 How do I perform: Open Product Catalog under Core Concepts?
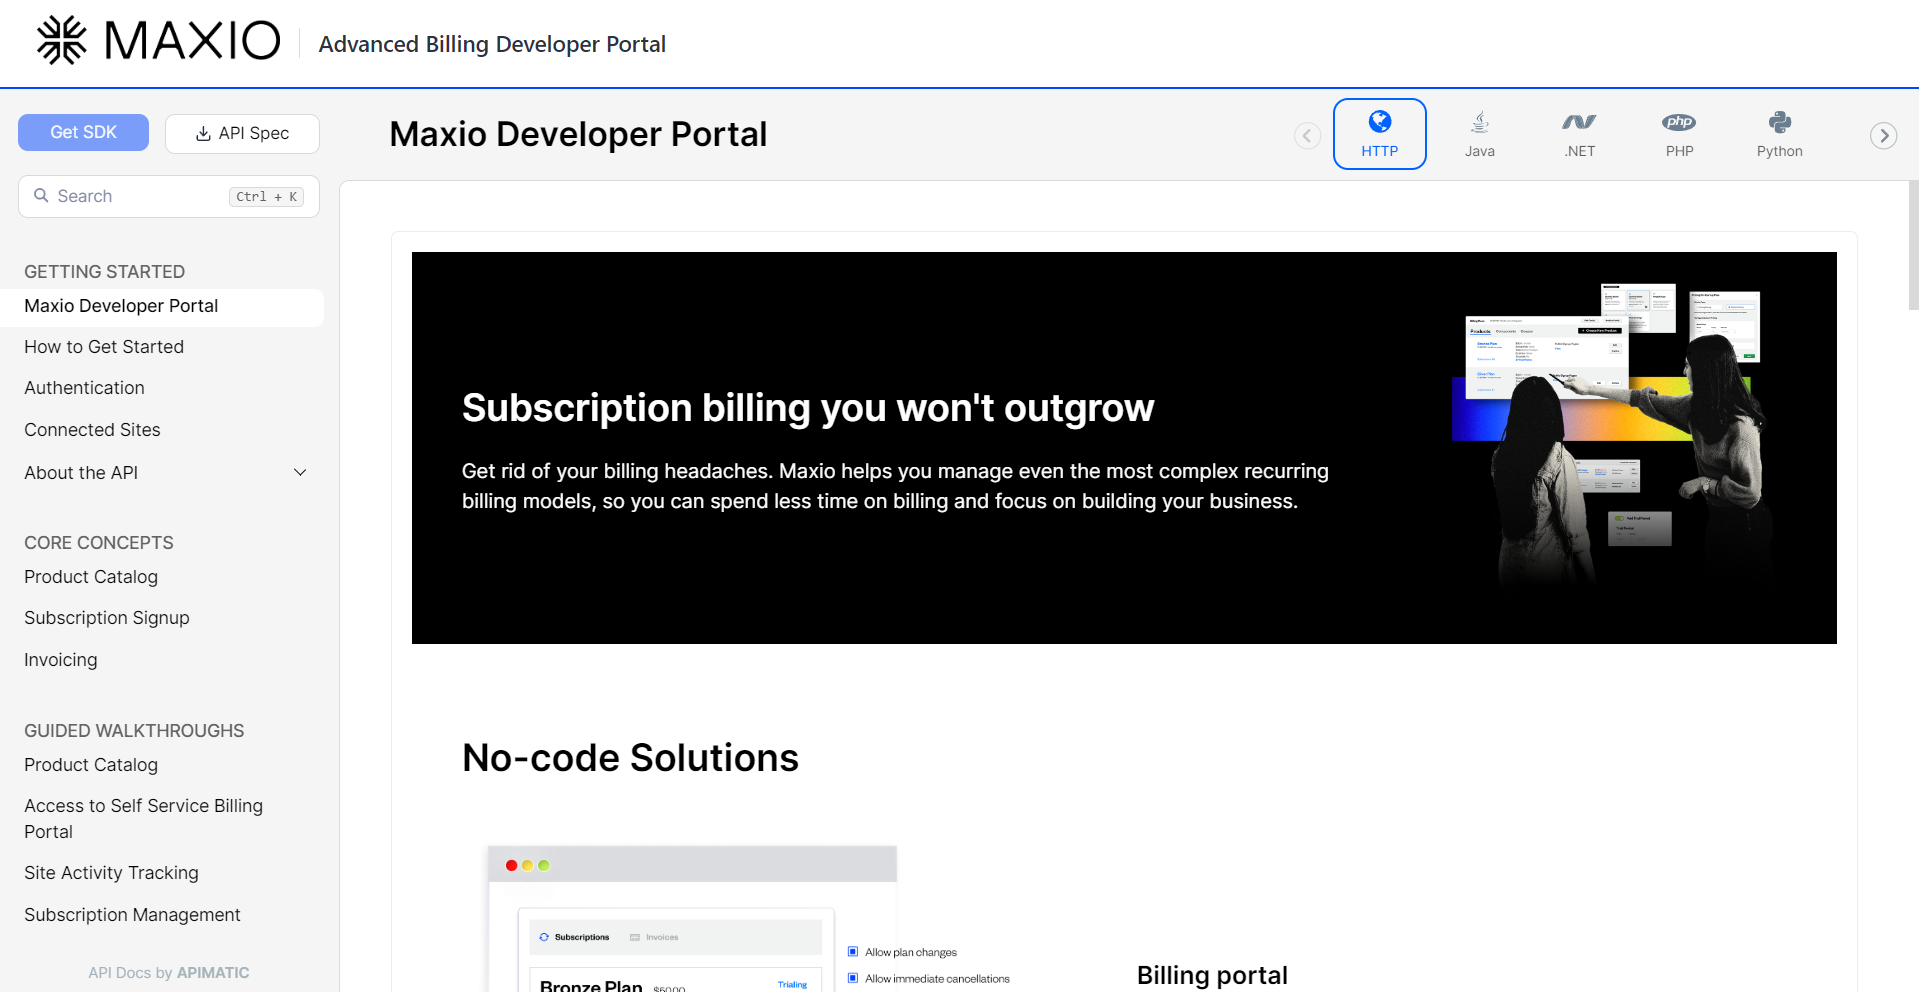[91, 577]
